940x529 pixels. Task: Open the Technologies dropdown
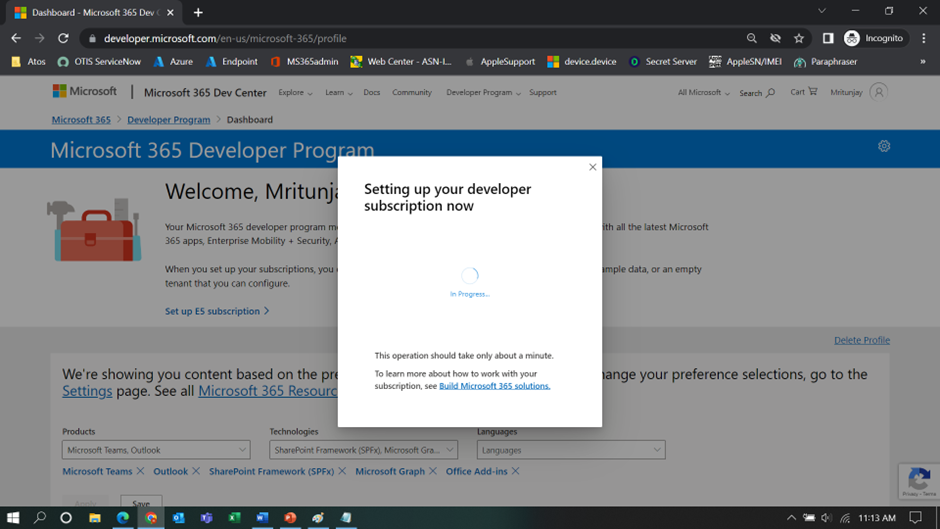pyautogui.click(x=363, y=450)
